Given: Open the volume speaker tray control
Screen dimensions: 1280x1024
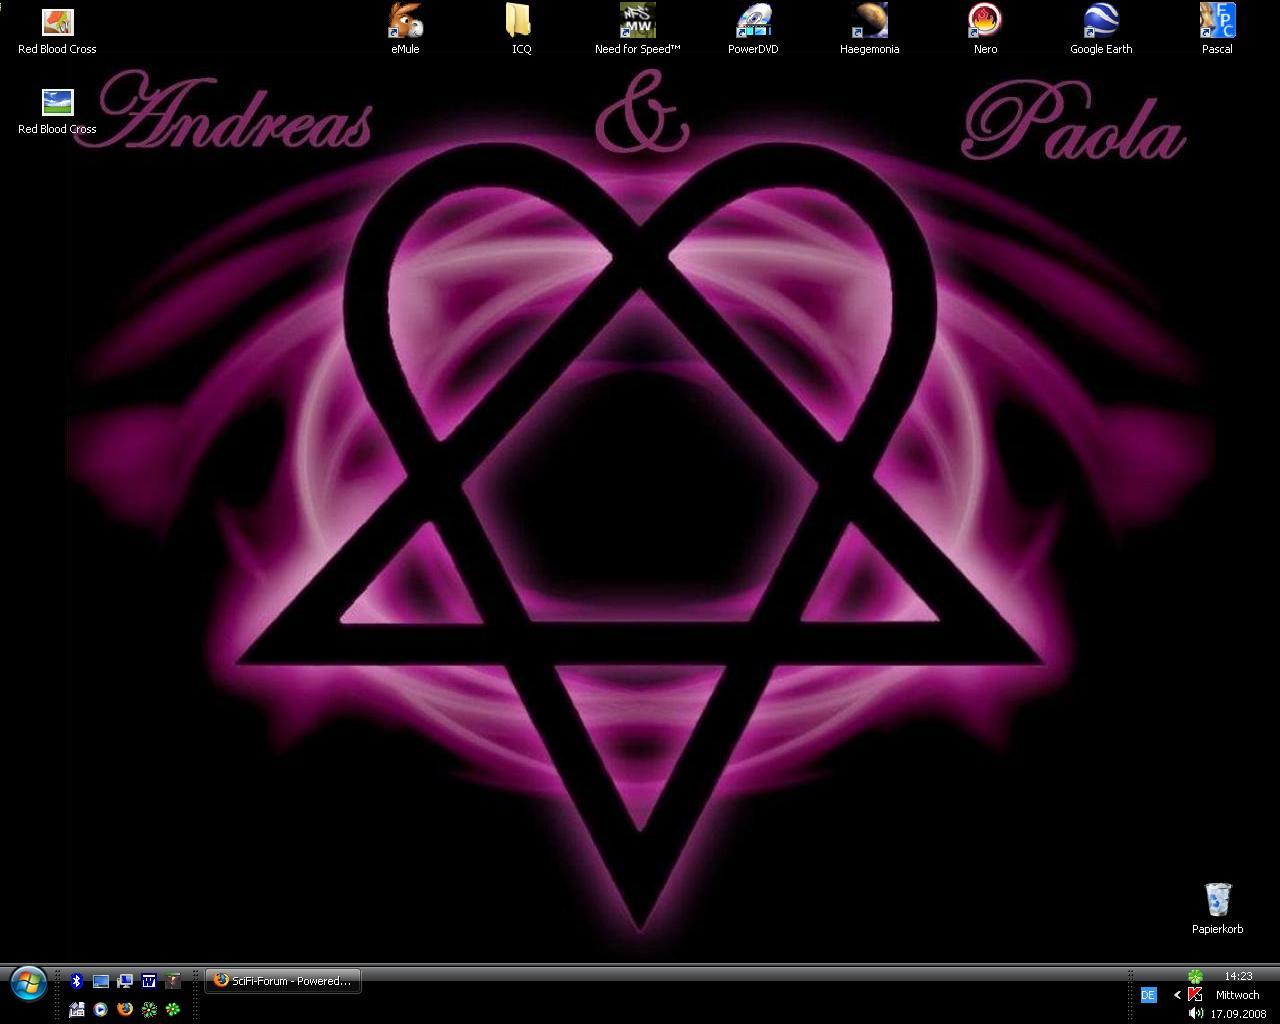Looking at the screenshot, I should point(1195,1013).
